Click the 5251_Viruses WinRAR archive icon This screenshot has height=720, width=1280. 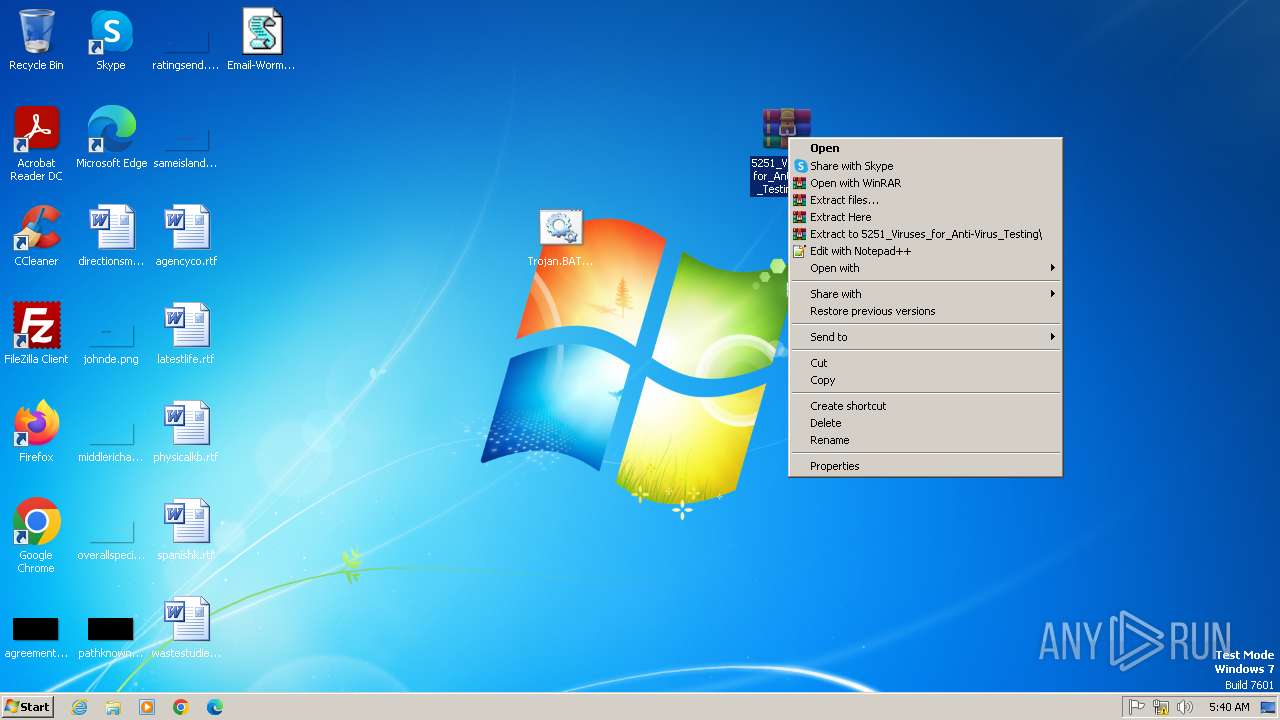[786, 130]
